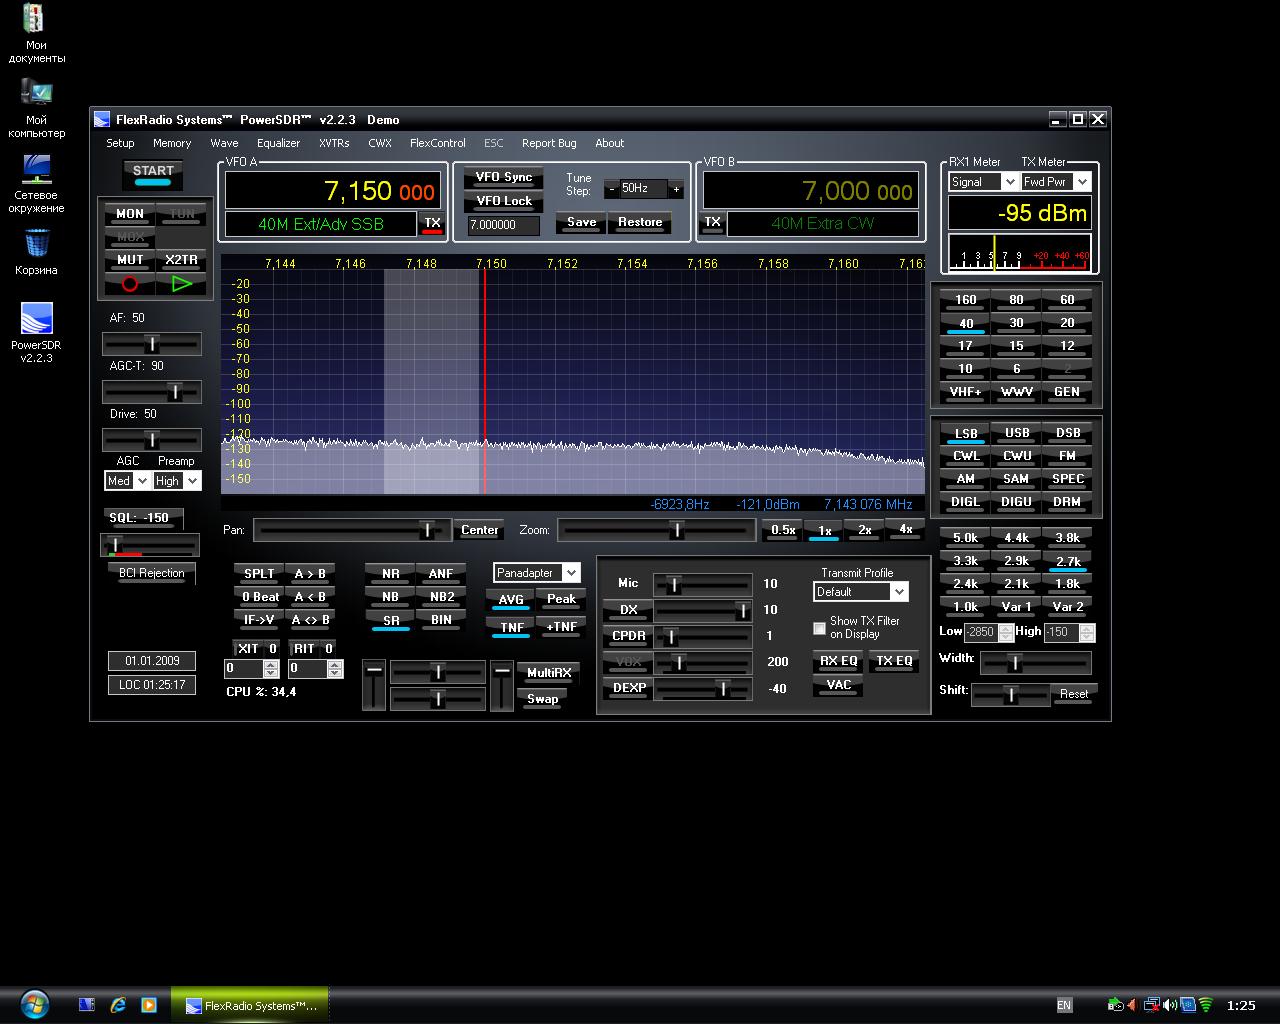Click the 7.000000 saved frequency field
This screenshot has width=1280, height=1024.
tap(503, 225)
